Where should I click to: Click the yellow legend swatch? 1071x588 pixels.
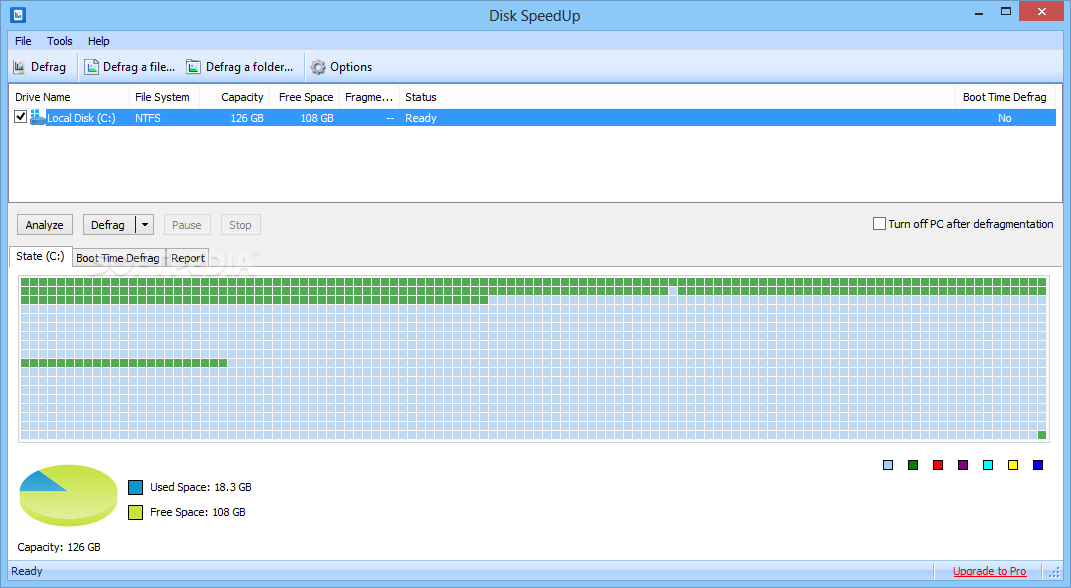pos(1013,465)
